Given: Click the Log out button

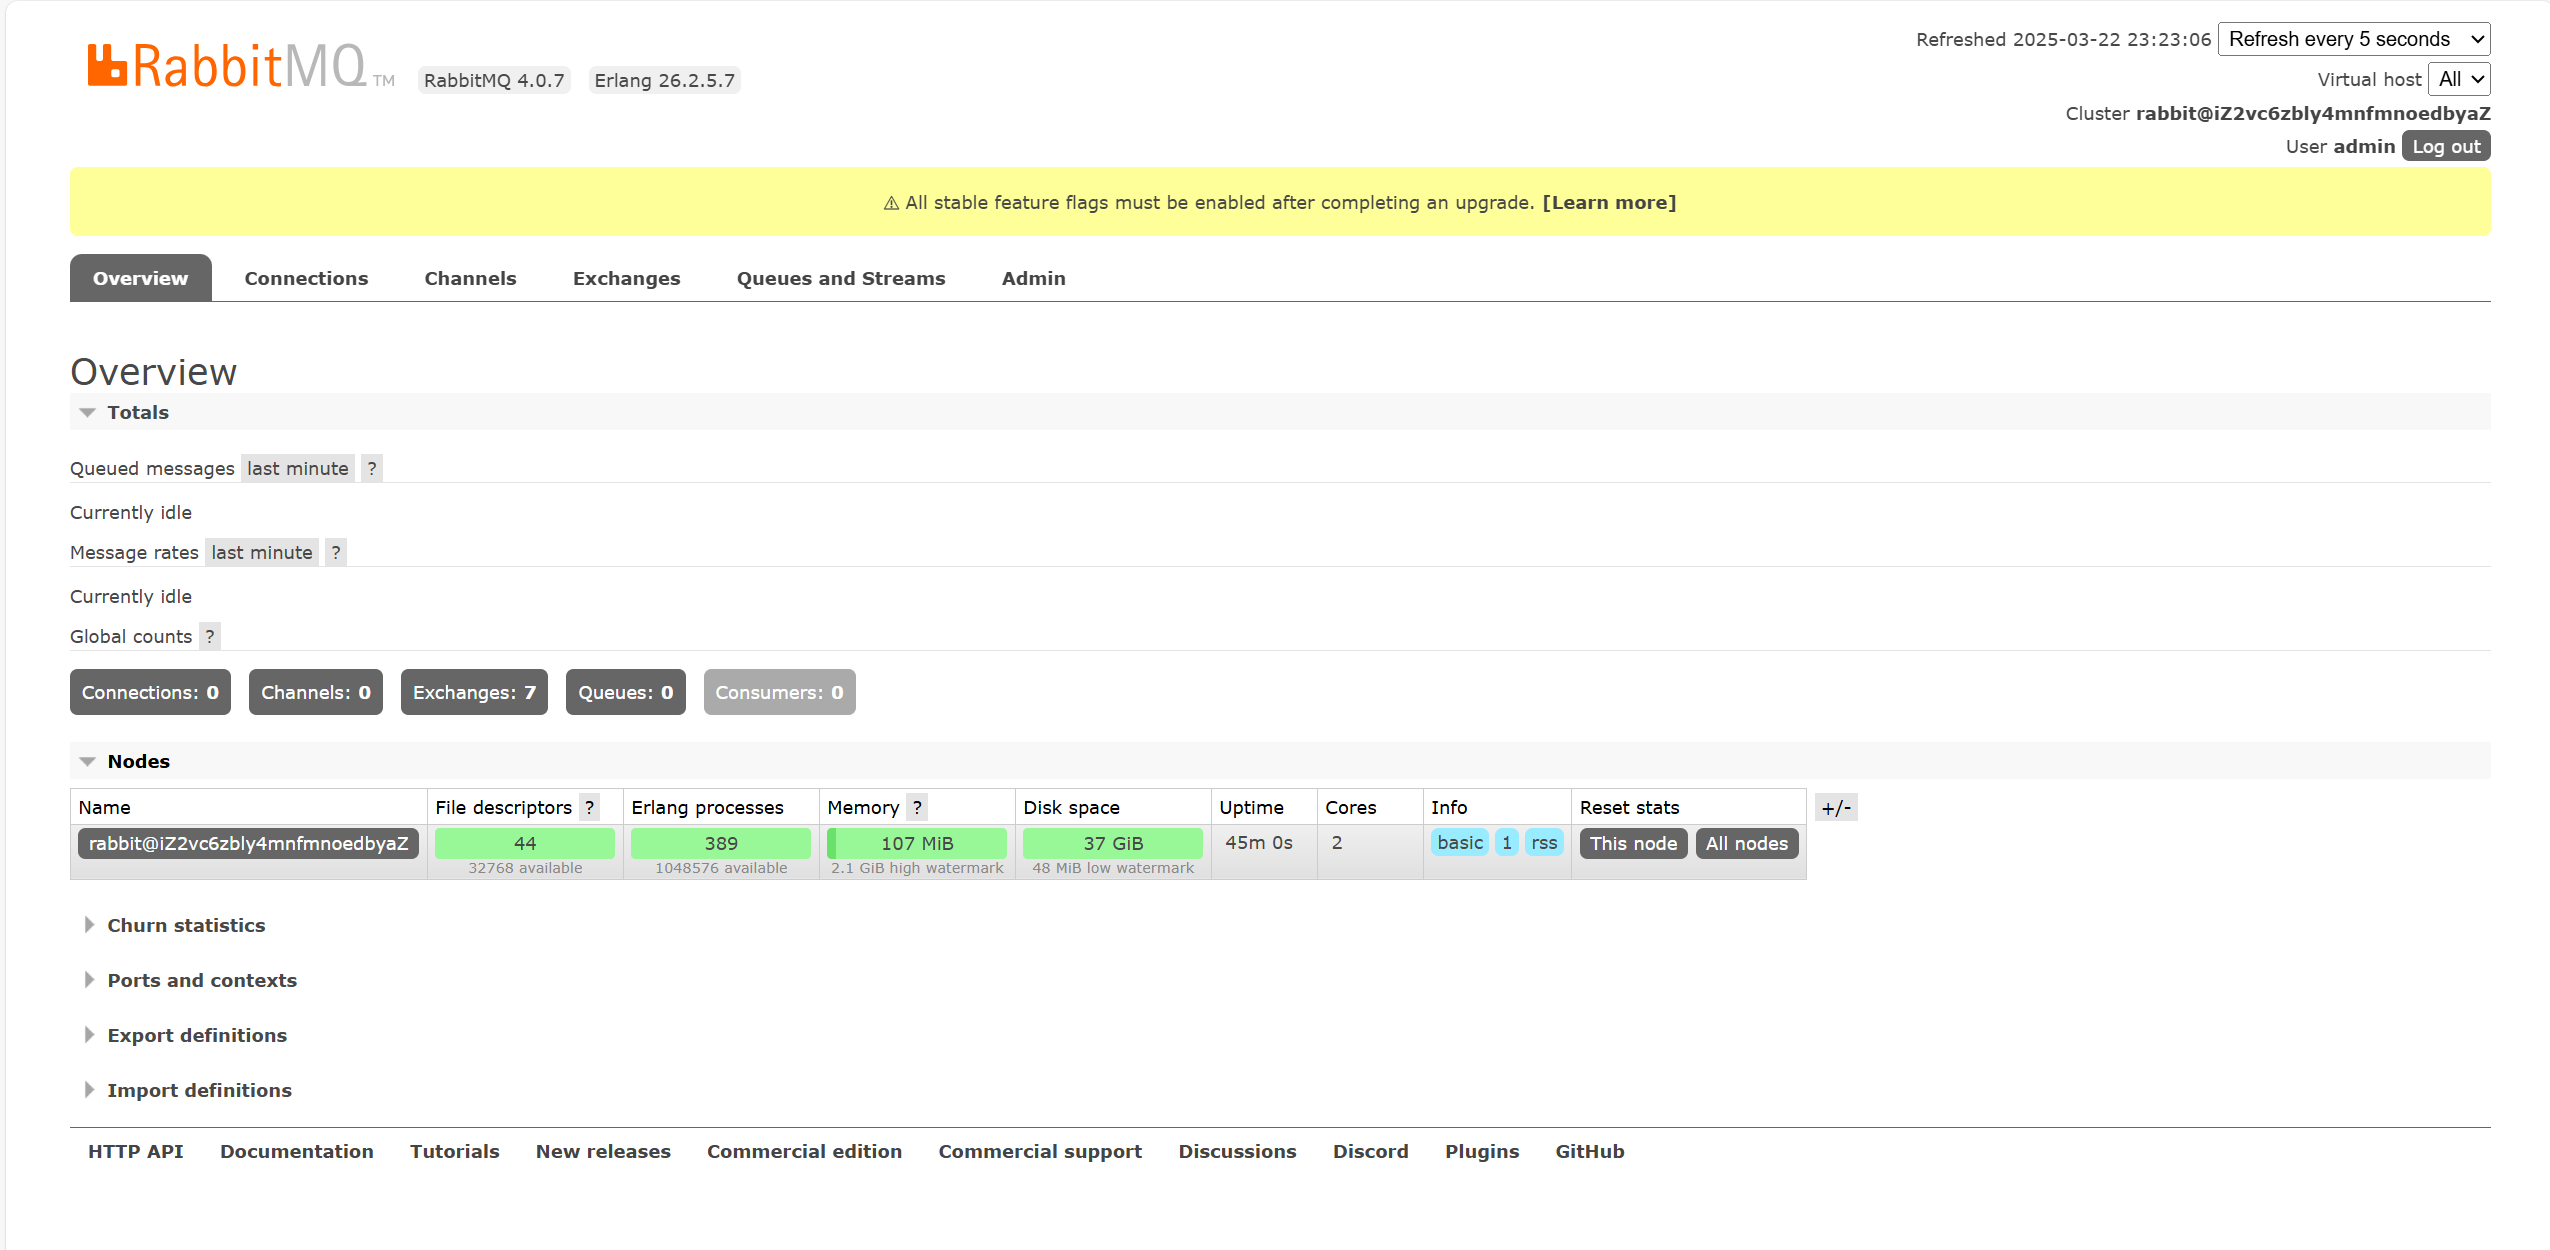Looking at the screenshot, I should [x=2446, y=146].
